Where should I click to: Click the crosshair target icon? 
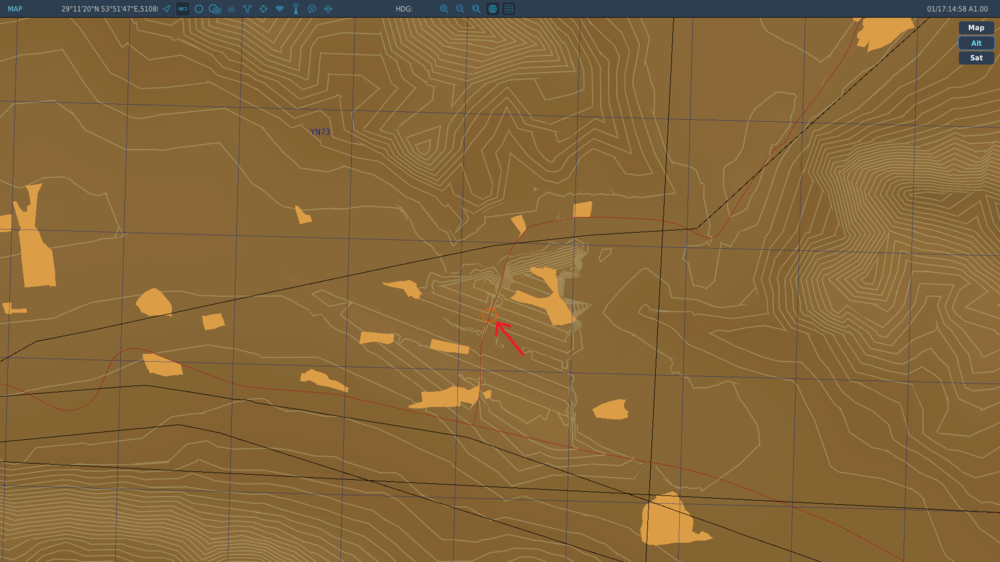point(263,9)
